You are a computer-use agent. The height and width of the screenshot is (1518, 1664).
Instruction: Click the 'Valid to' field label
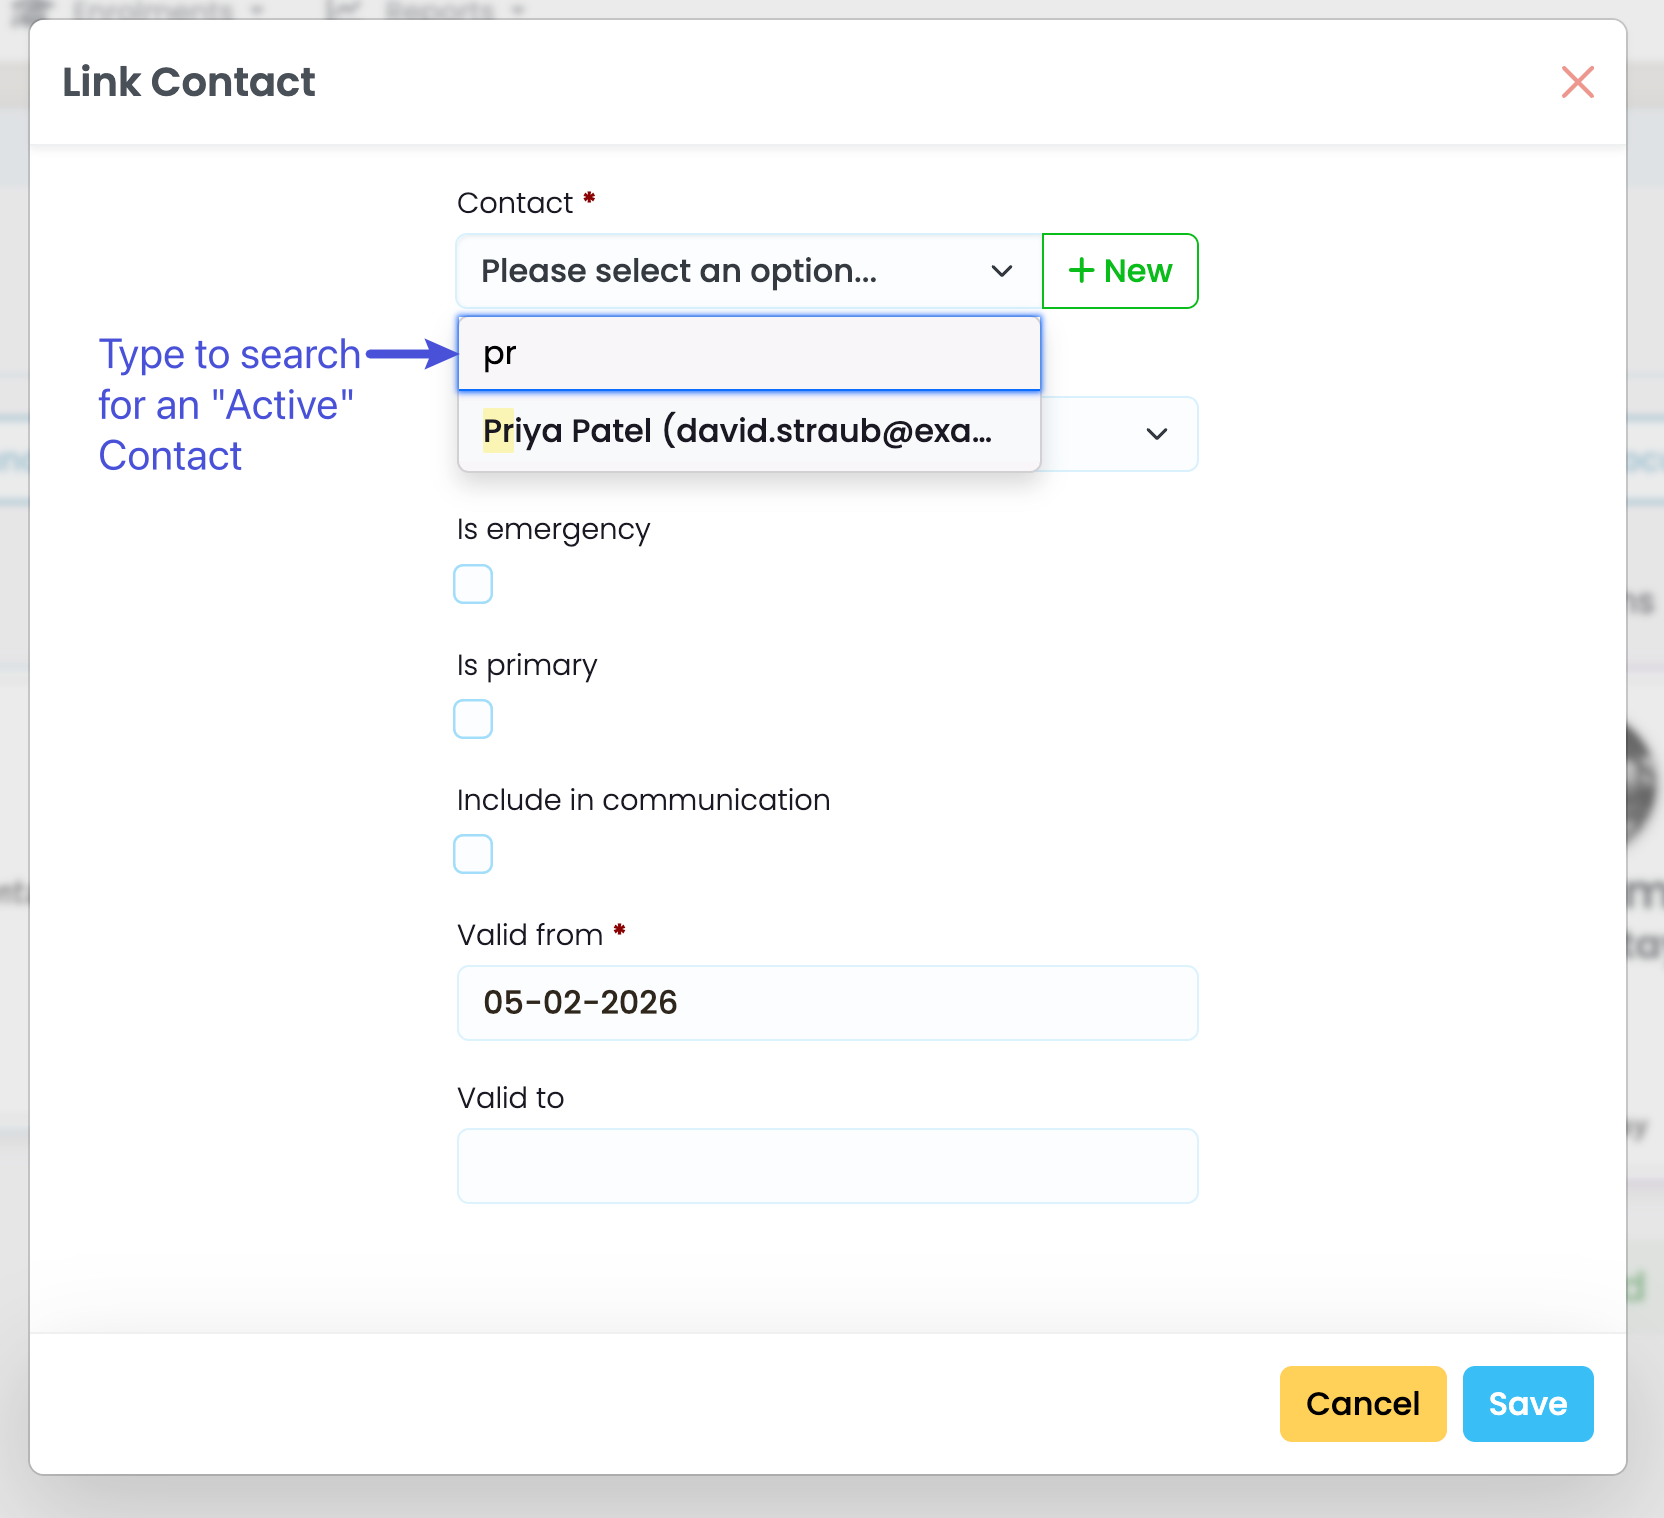point(510,1098)
